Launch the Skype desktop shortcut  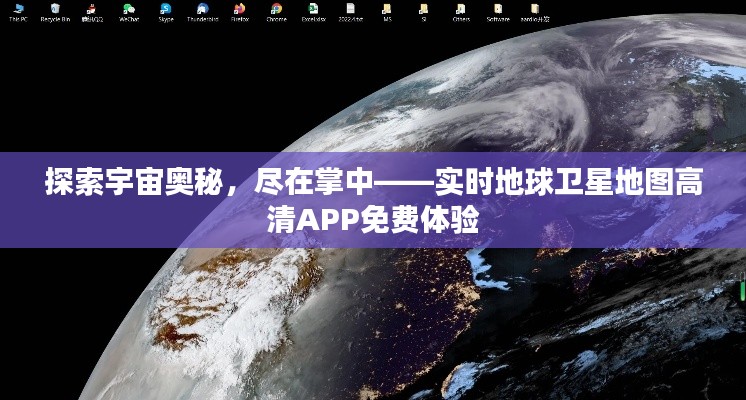166,12
